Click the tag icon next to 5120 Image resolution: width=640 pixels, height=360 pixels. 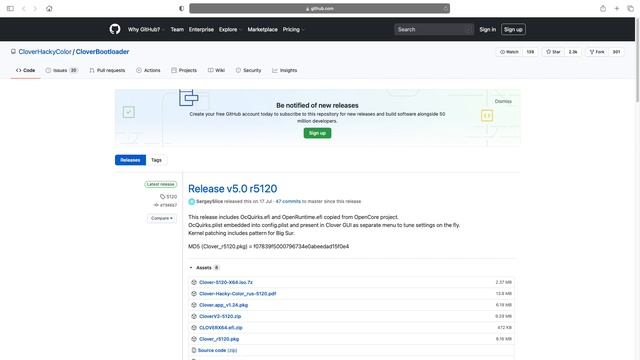click(162, 197)
